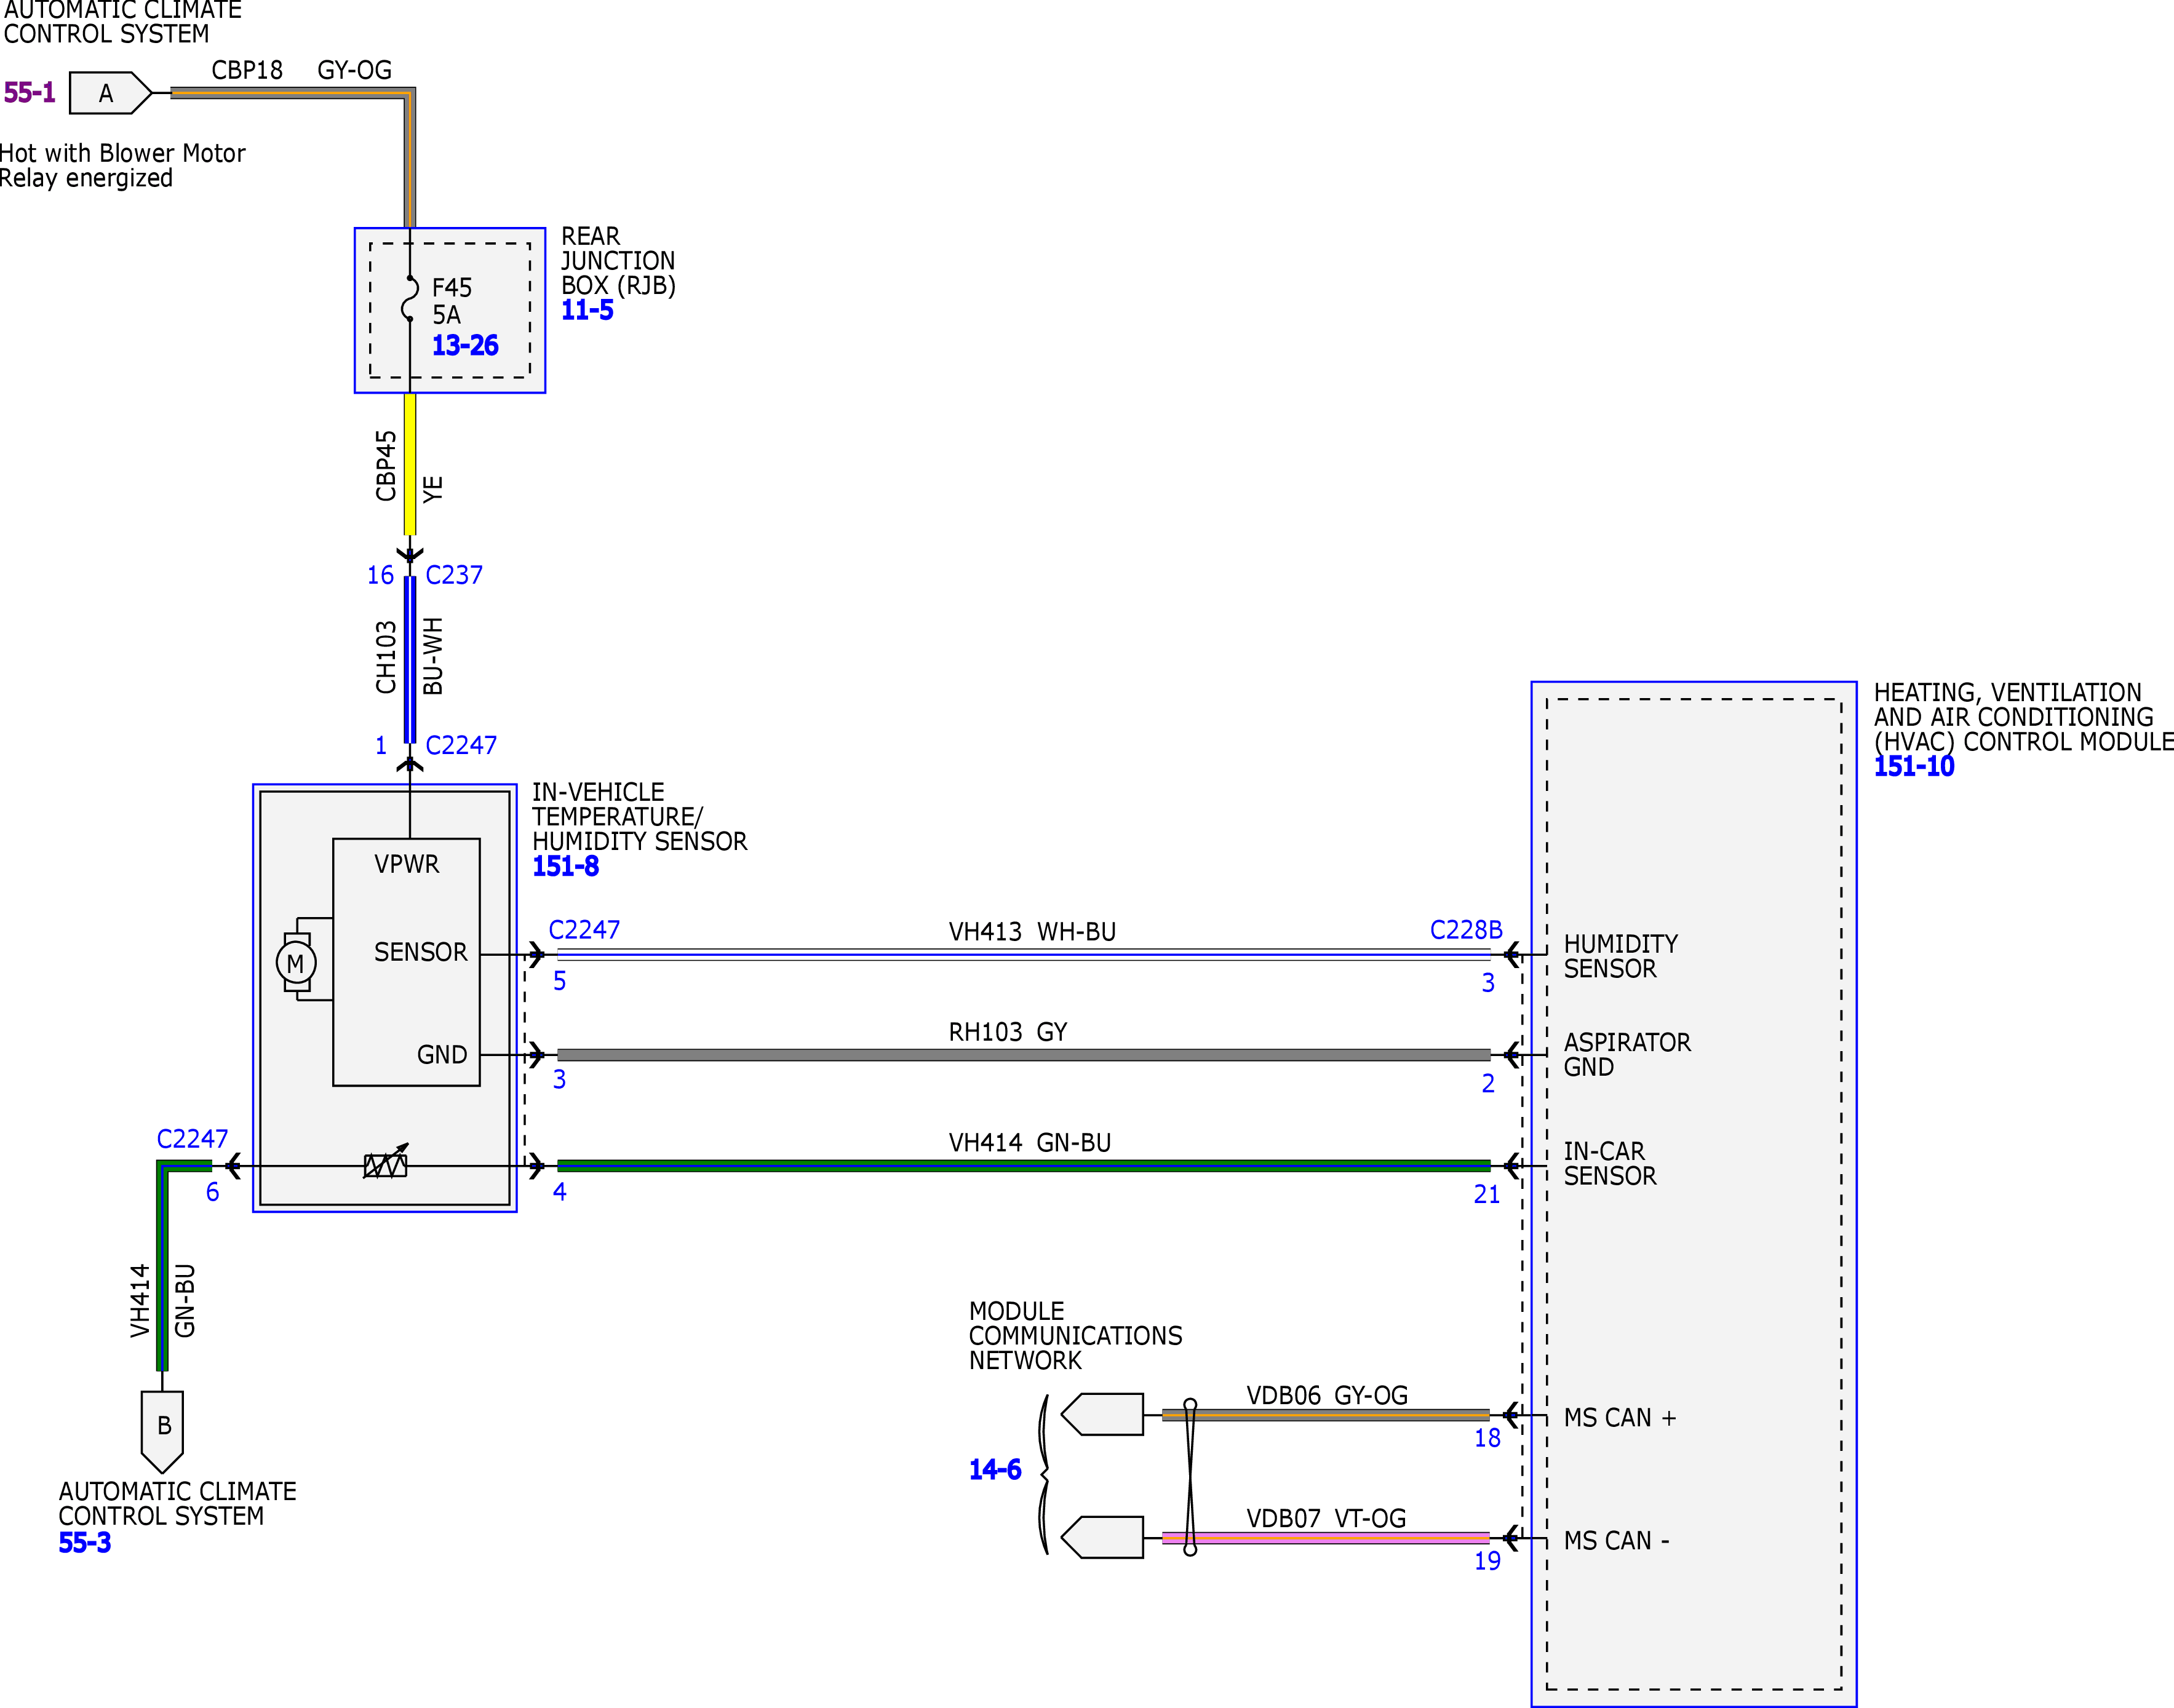Click the thermistor symbol in sensor box
Screen dimensions: 2174x1708
[x=386, y=1162]
